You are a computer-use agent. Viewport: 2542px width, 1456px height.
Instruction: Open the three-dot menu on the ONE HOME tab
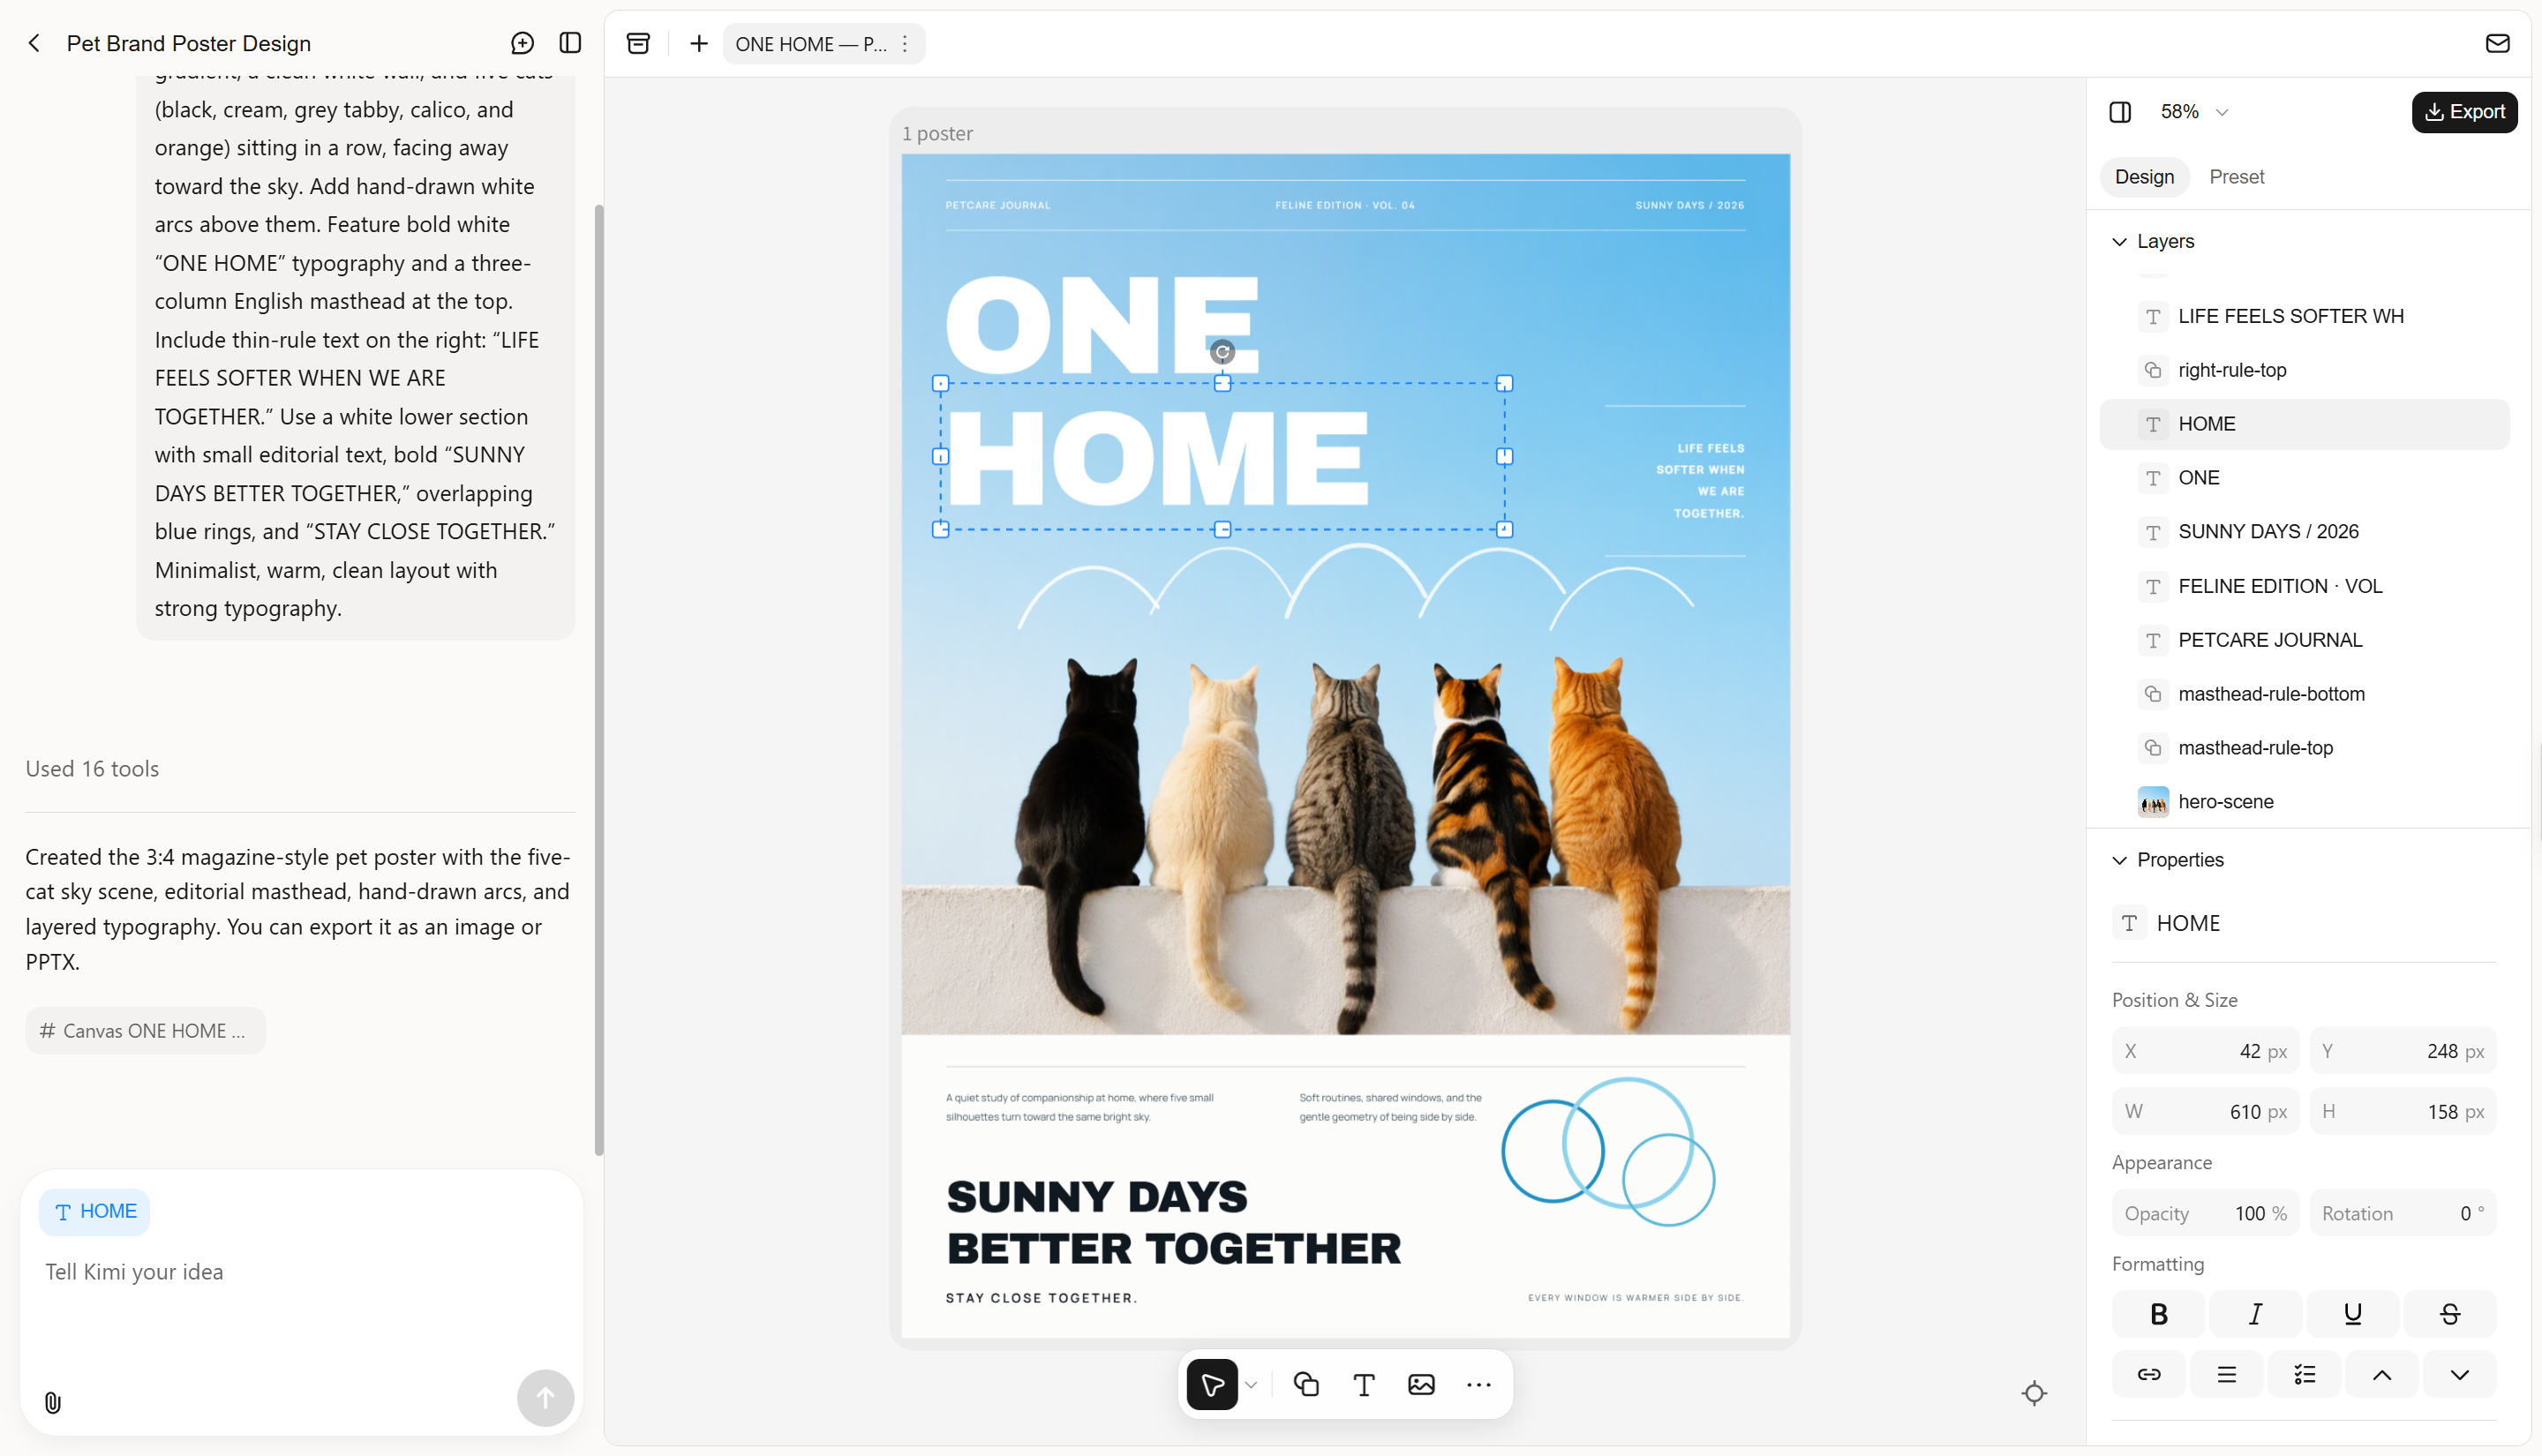click(x=905, y=43)
